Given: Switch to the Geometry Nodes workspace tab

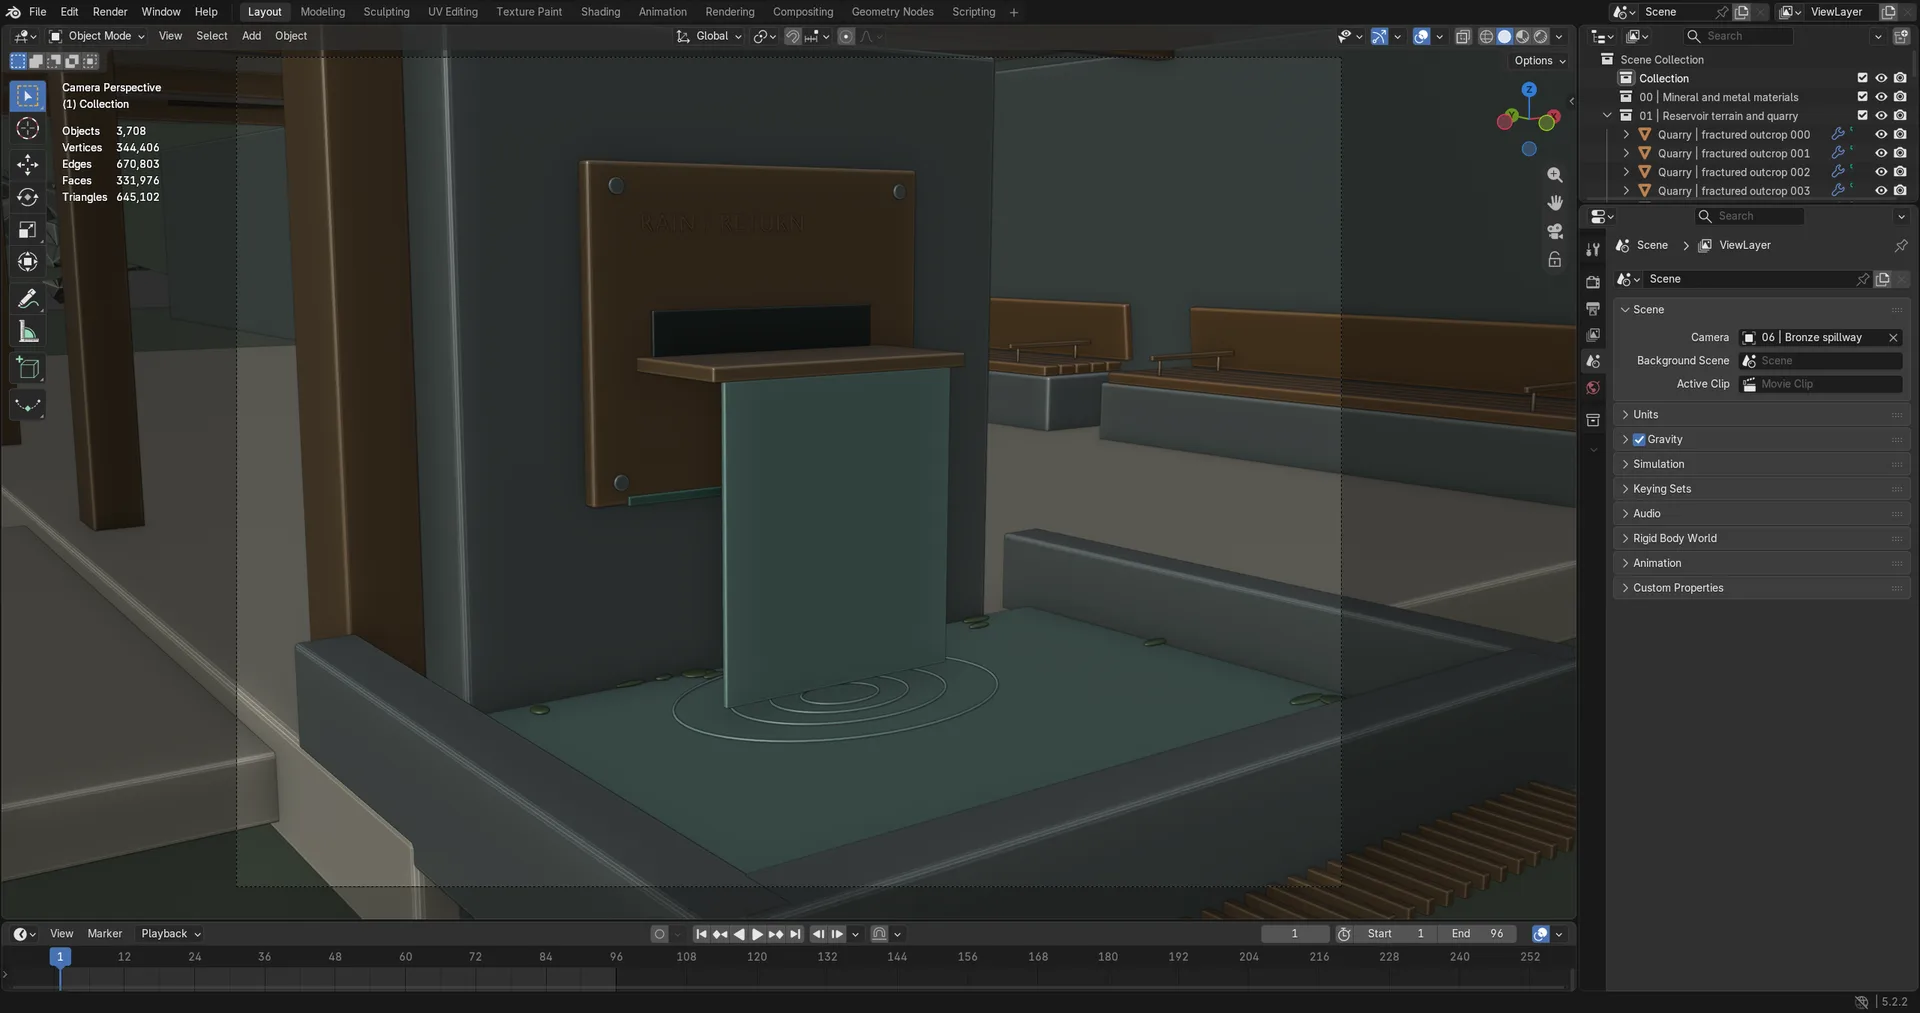Looking at the screenshot, I should (892, 12).
